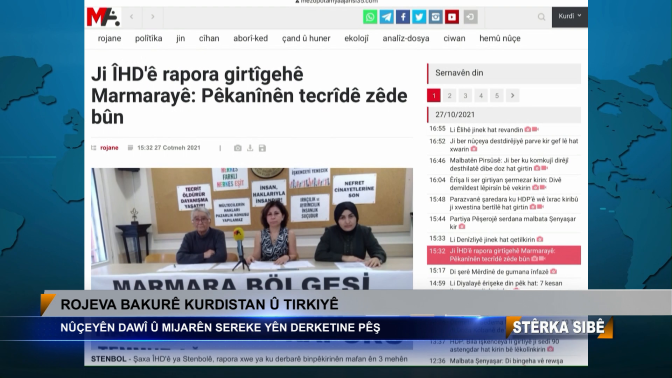Select the ekolojî menu item
Screen dimensions: 672x378
pos(356,38)
